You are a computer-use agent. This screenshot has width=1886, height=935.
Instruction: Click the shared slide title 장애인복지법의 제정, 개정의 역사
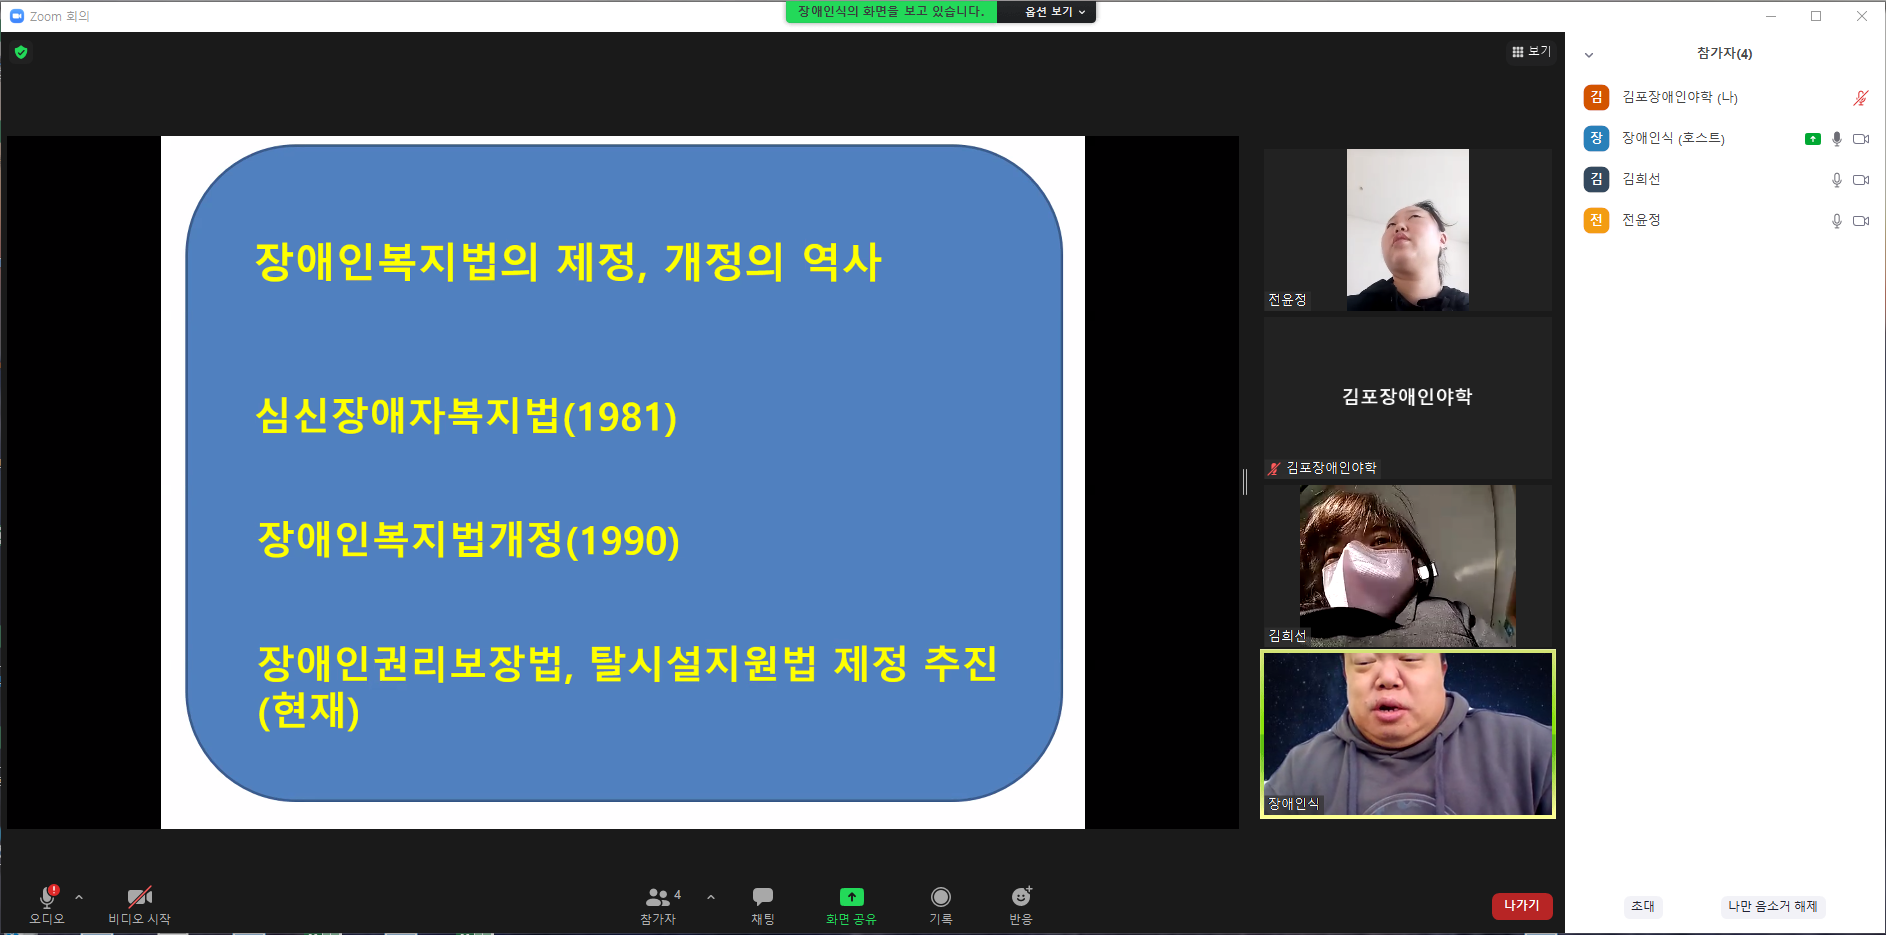point(568,262)
